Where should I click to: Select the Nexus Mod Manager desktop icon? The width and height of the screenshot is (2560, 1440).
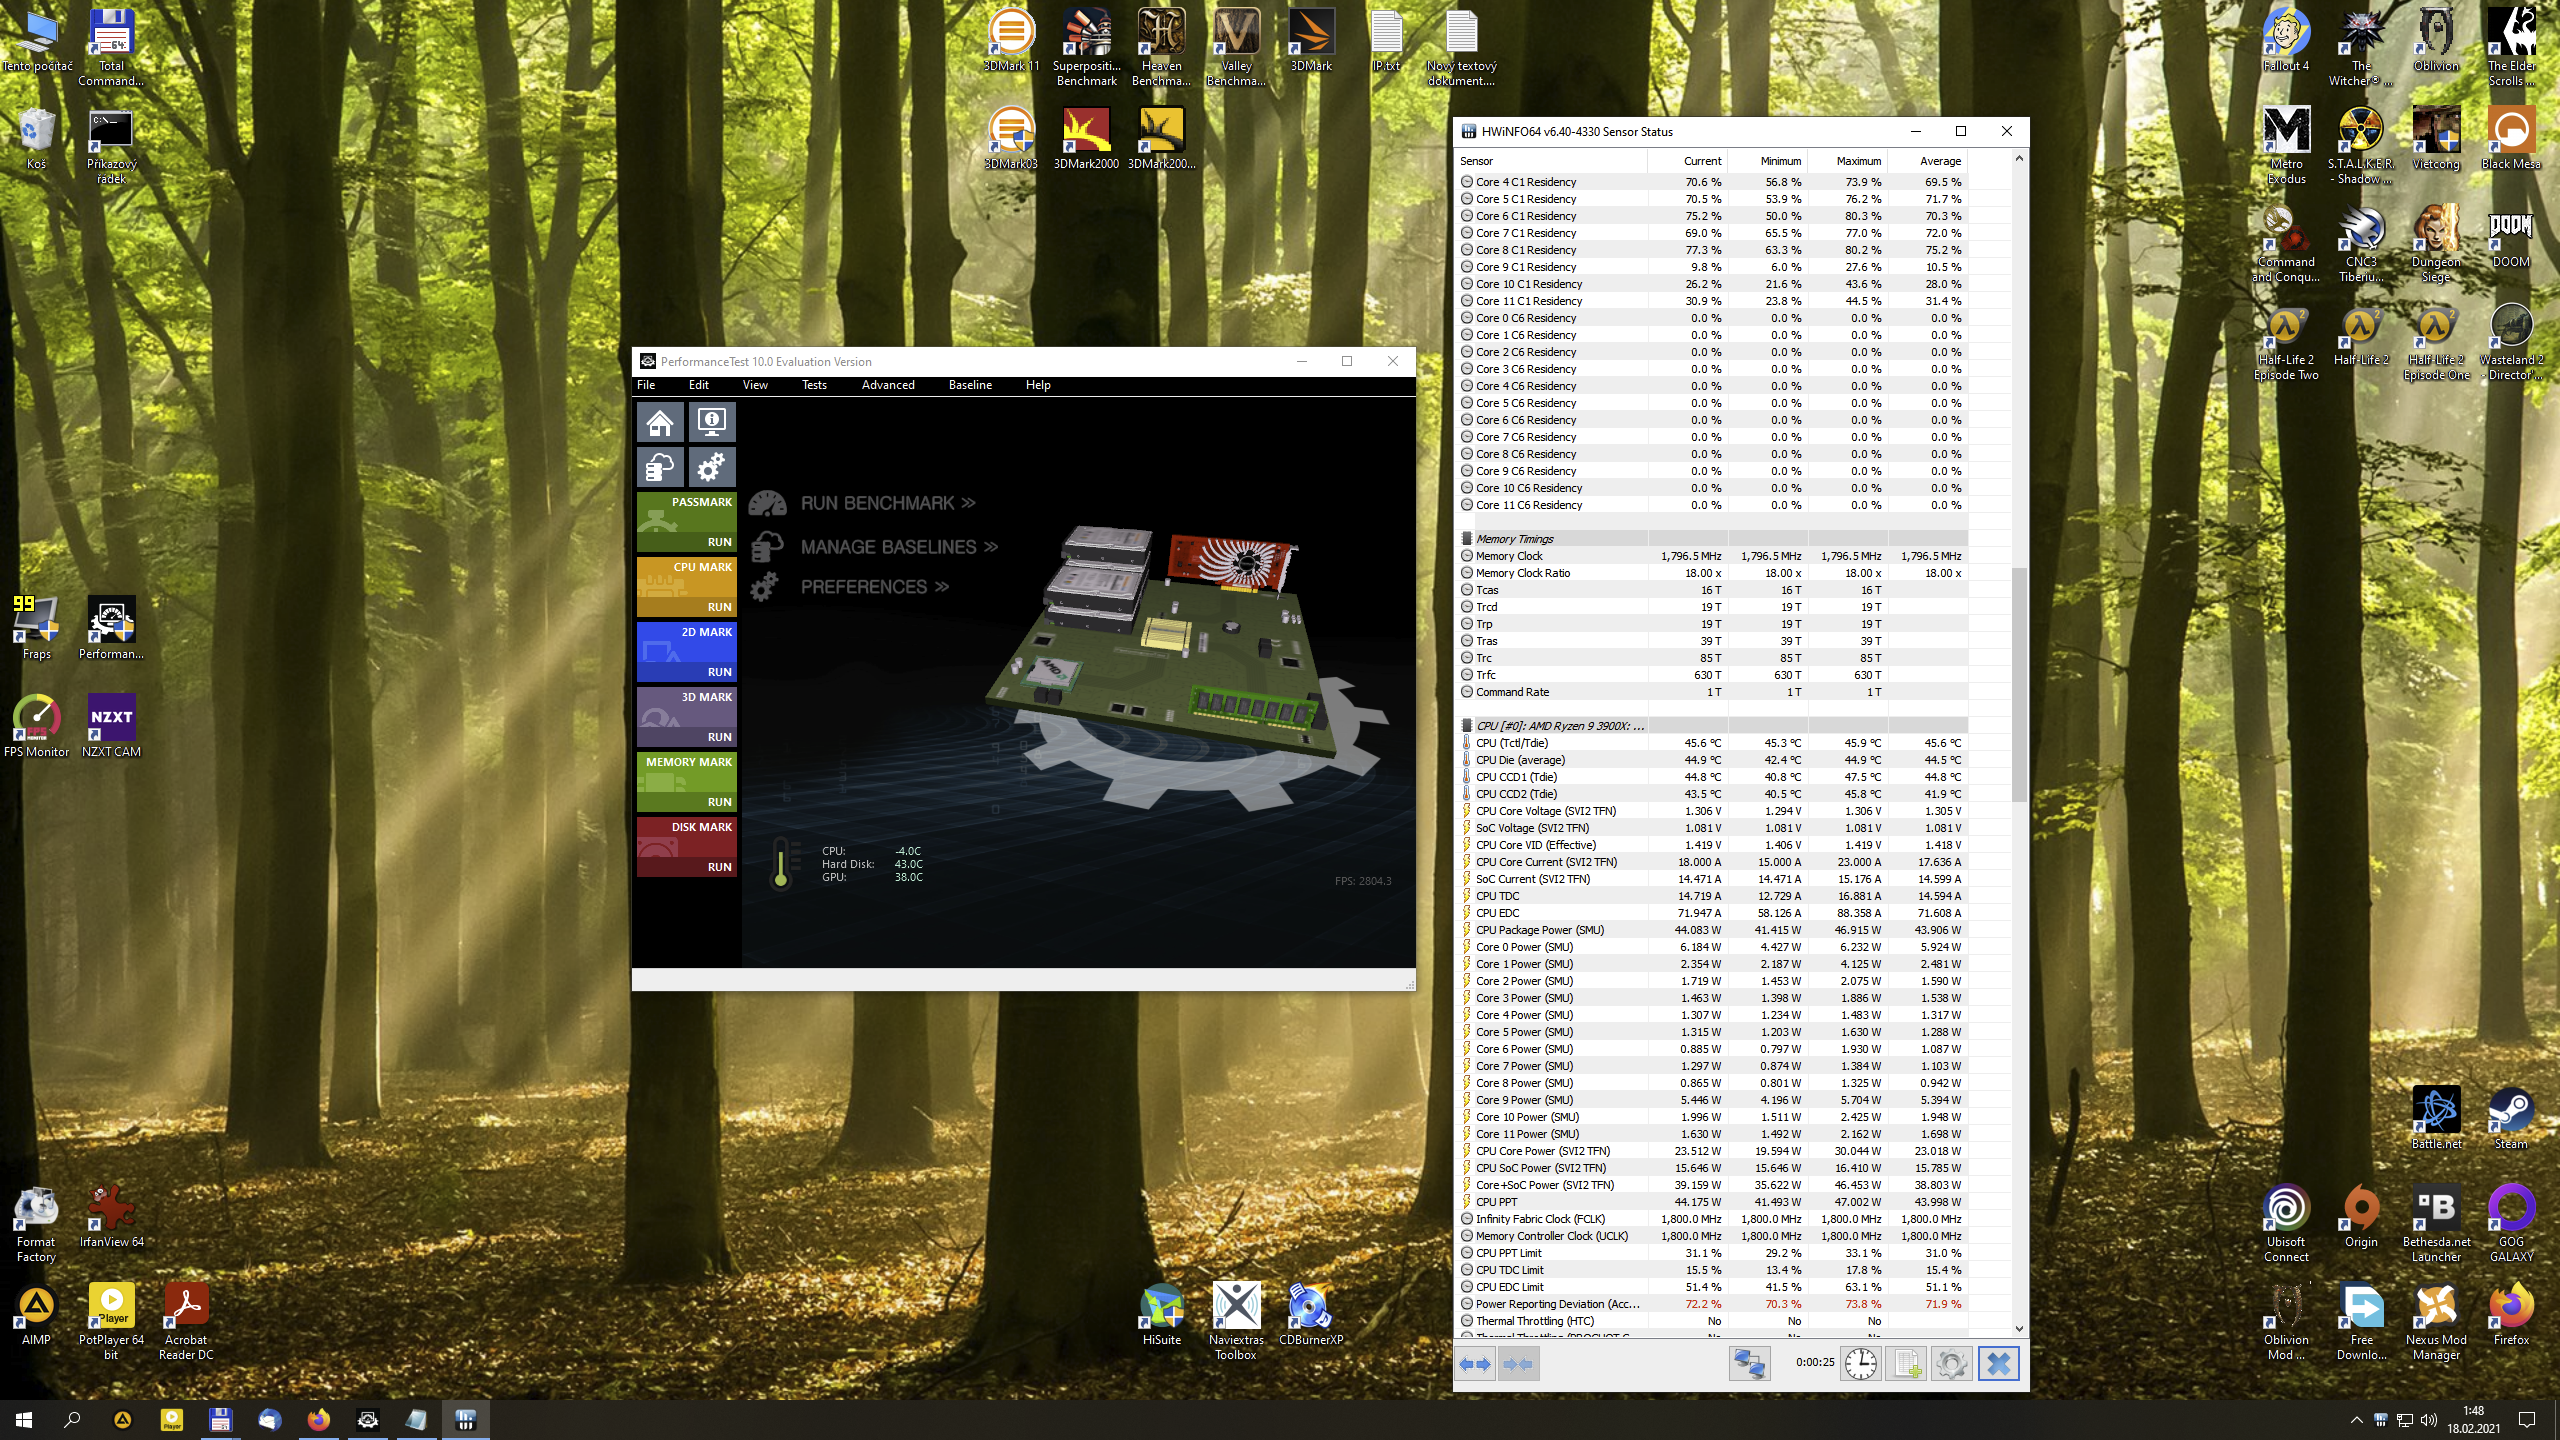2436,1322
